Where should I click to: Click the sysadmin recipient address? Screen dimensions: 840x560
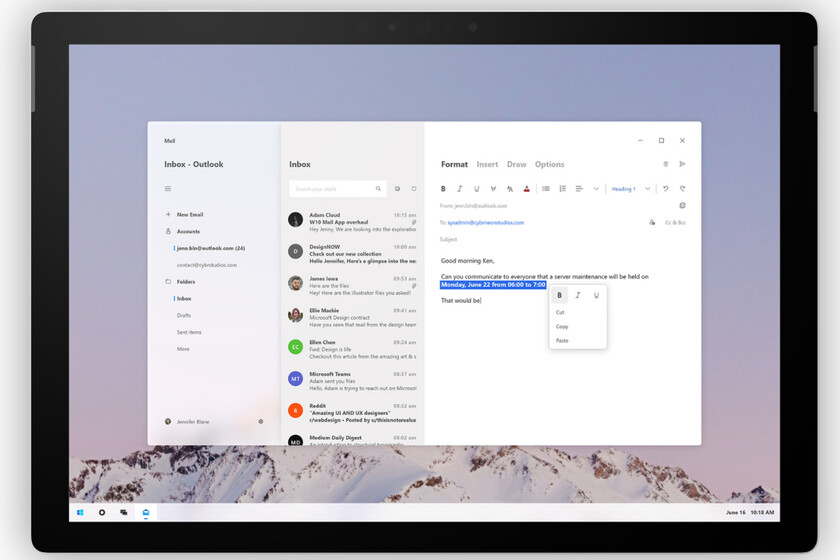click(x=485, y=222)
